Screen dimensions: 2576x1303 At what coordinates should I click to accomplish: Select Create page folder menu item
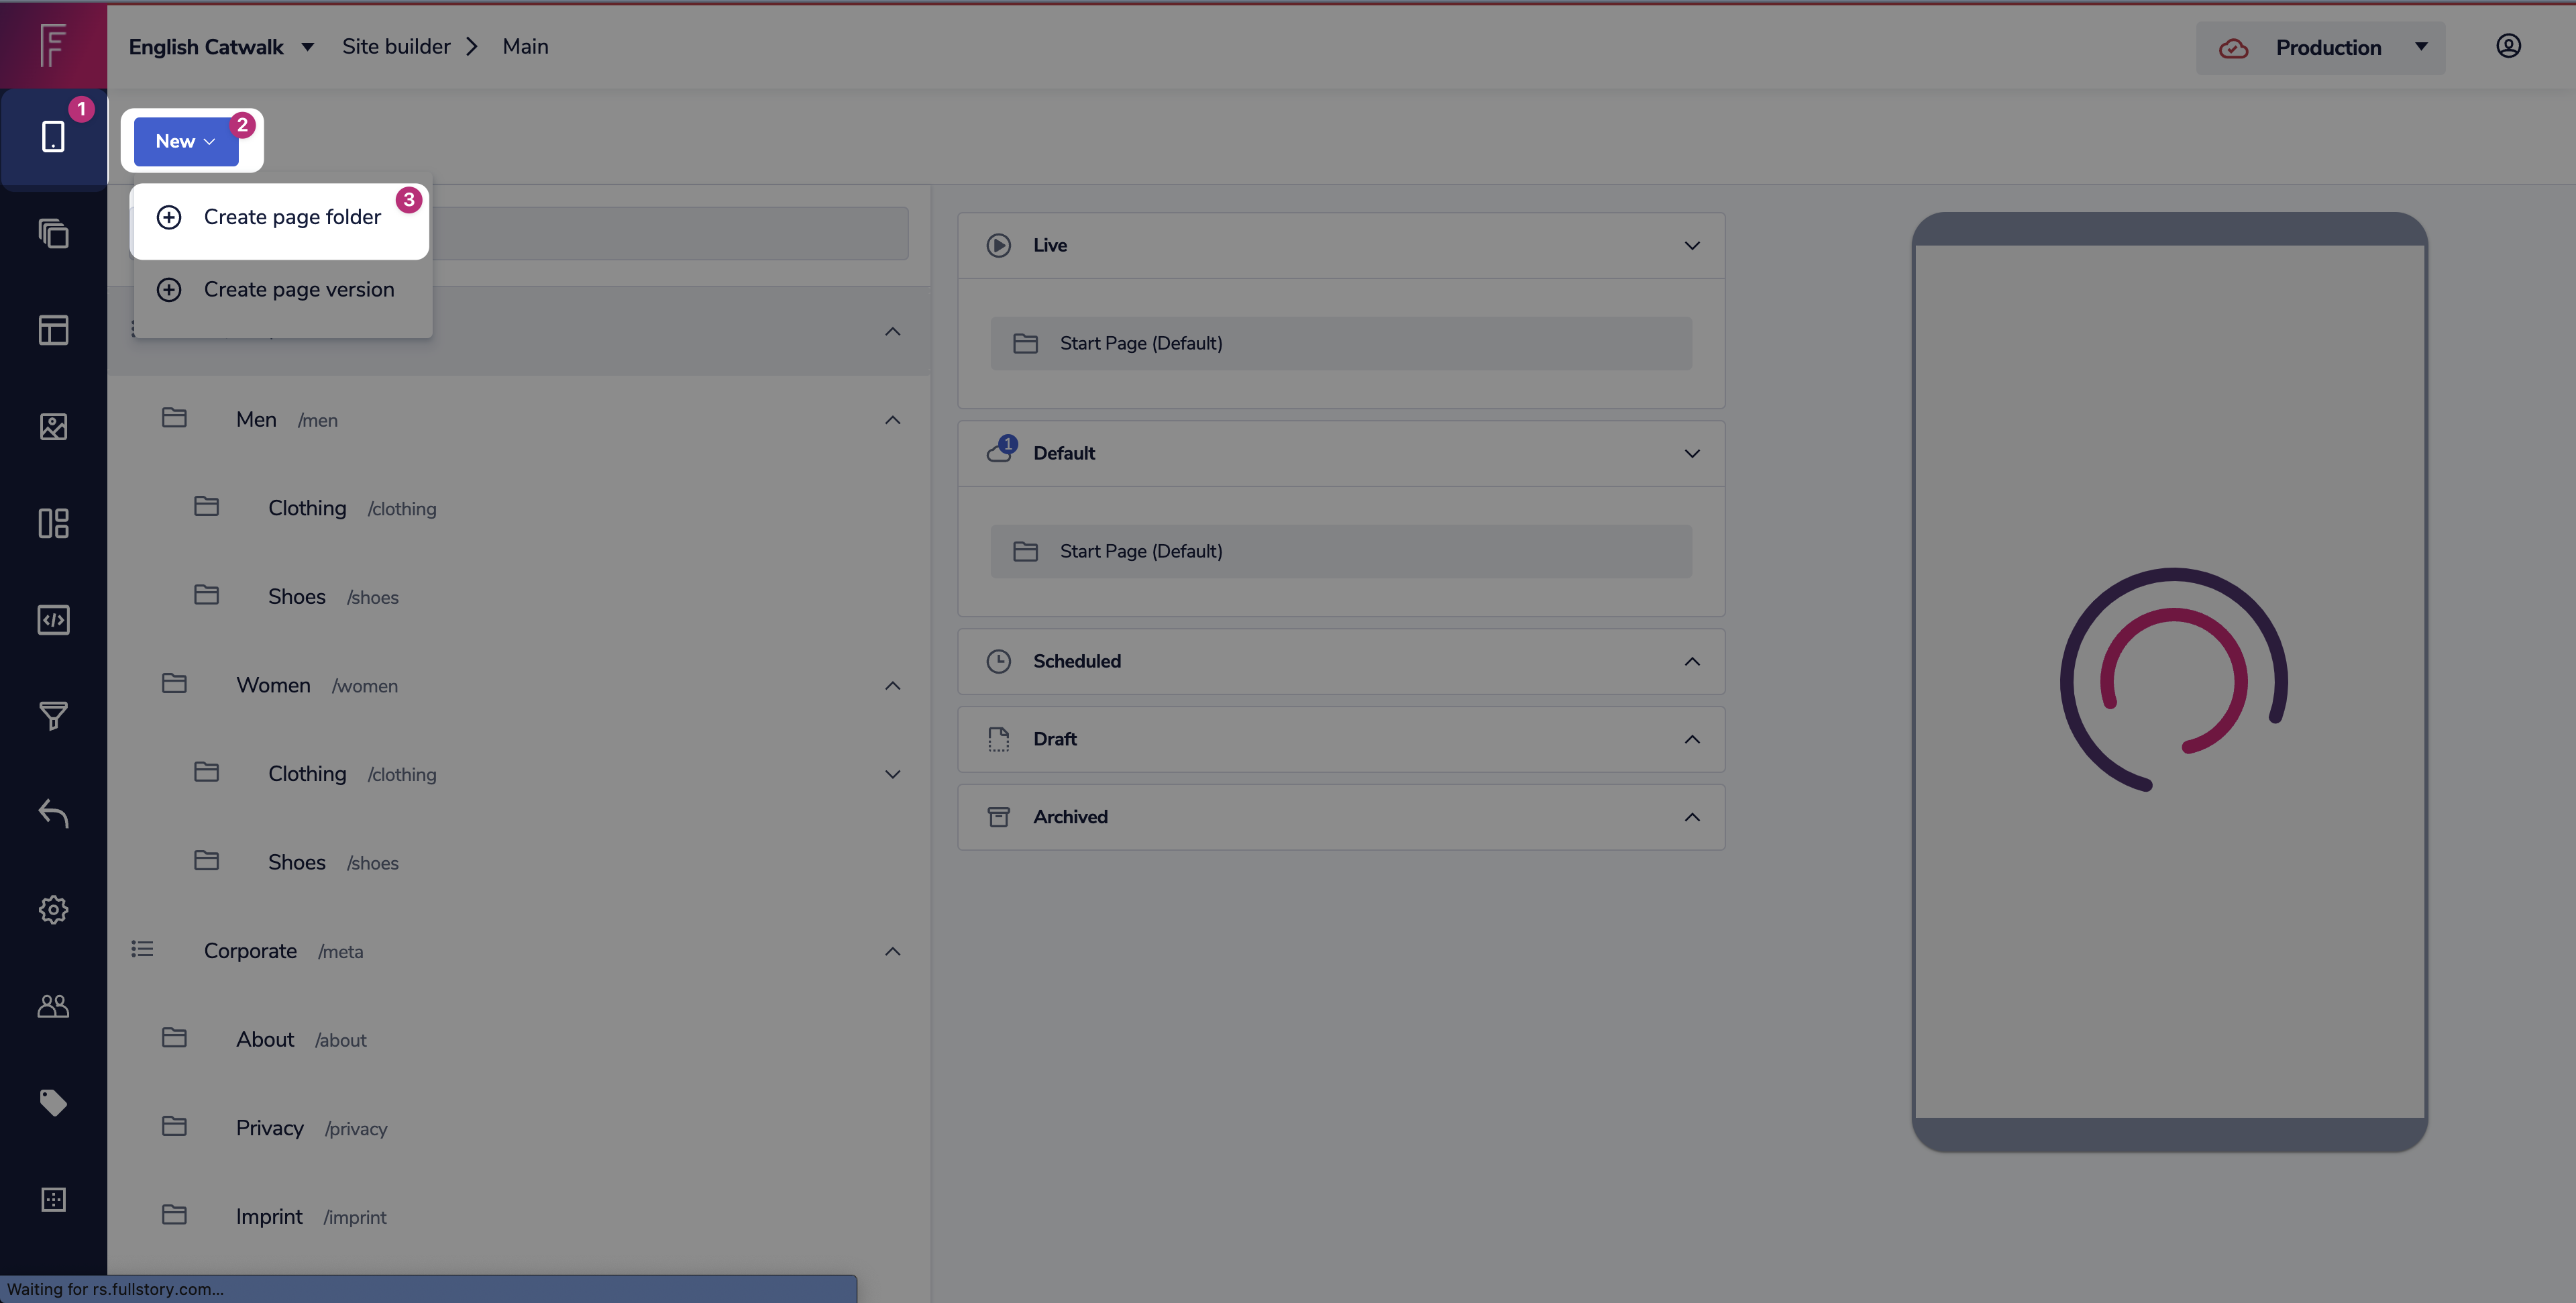[x=291, y=217]
